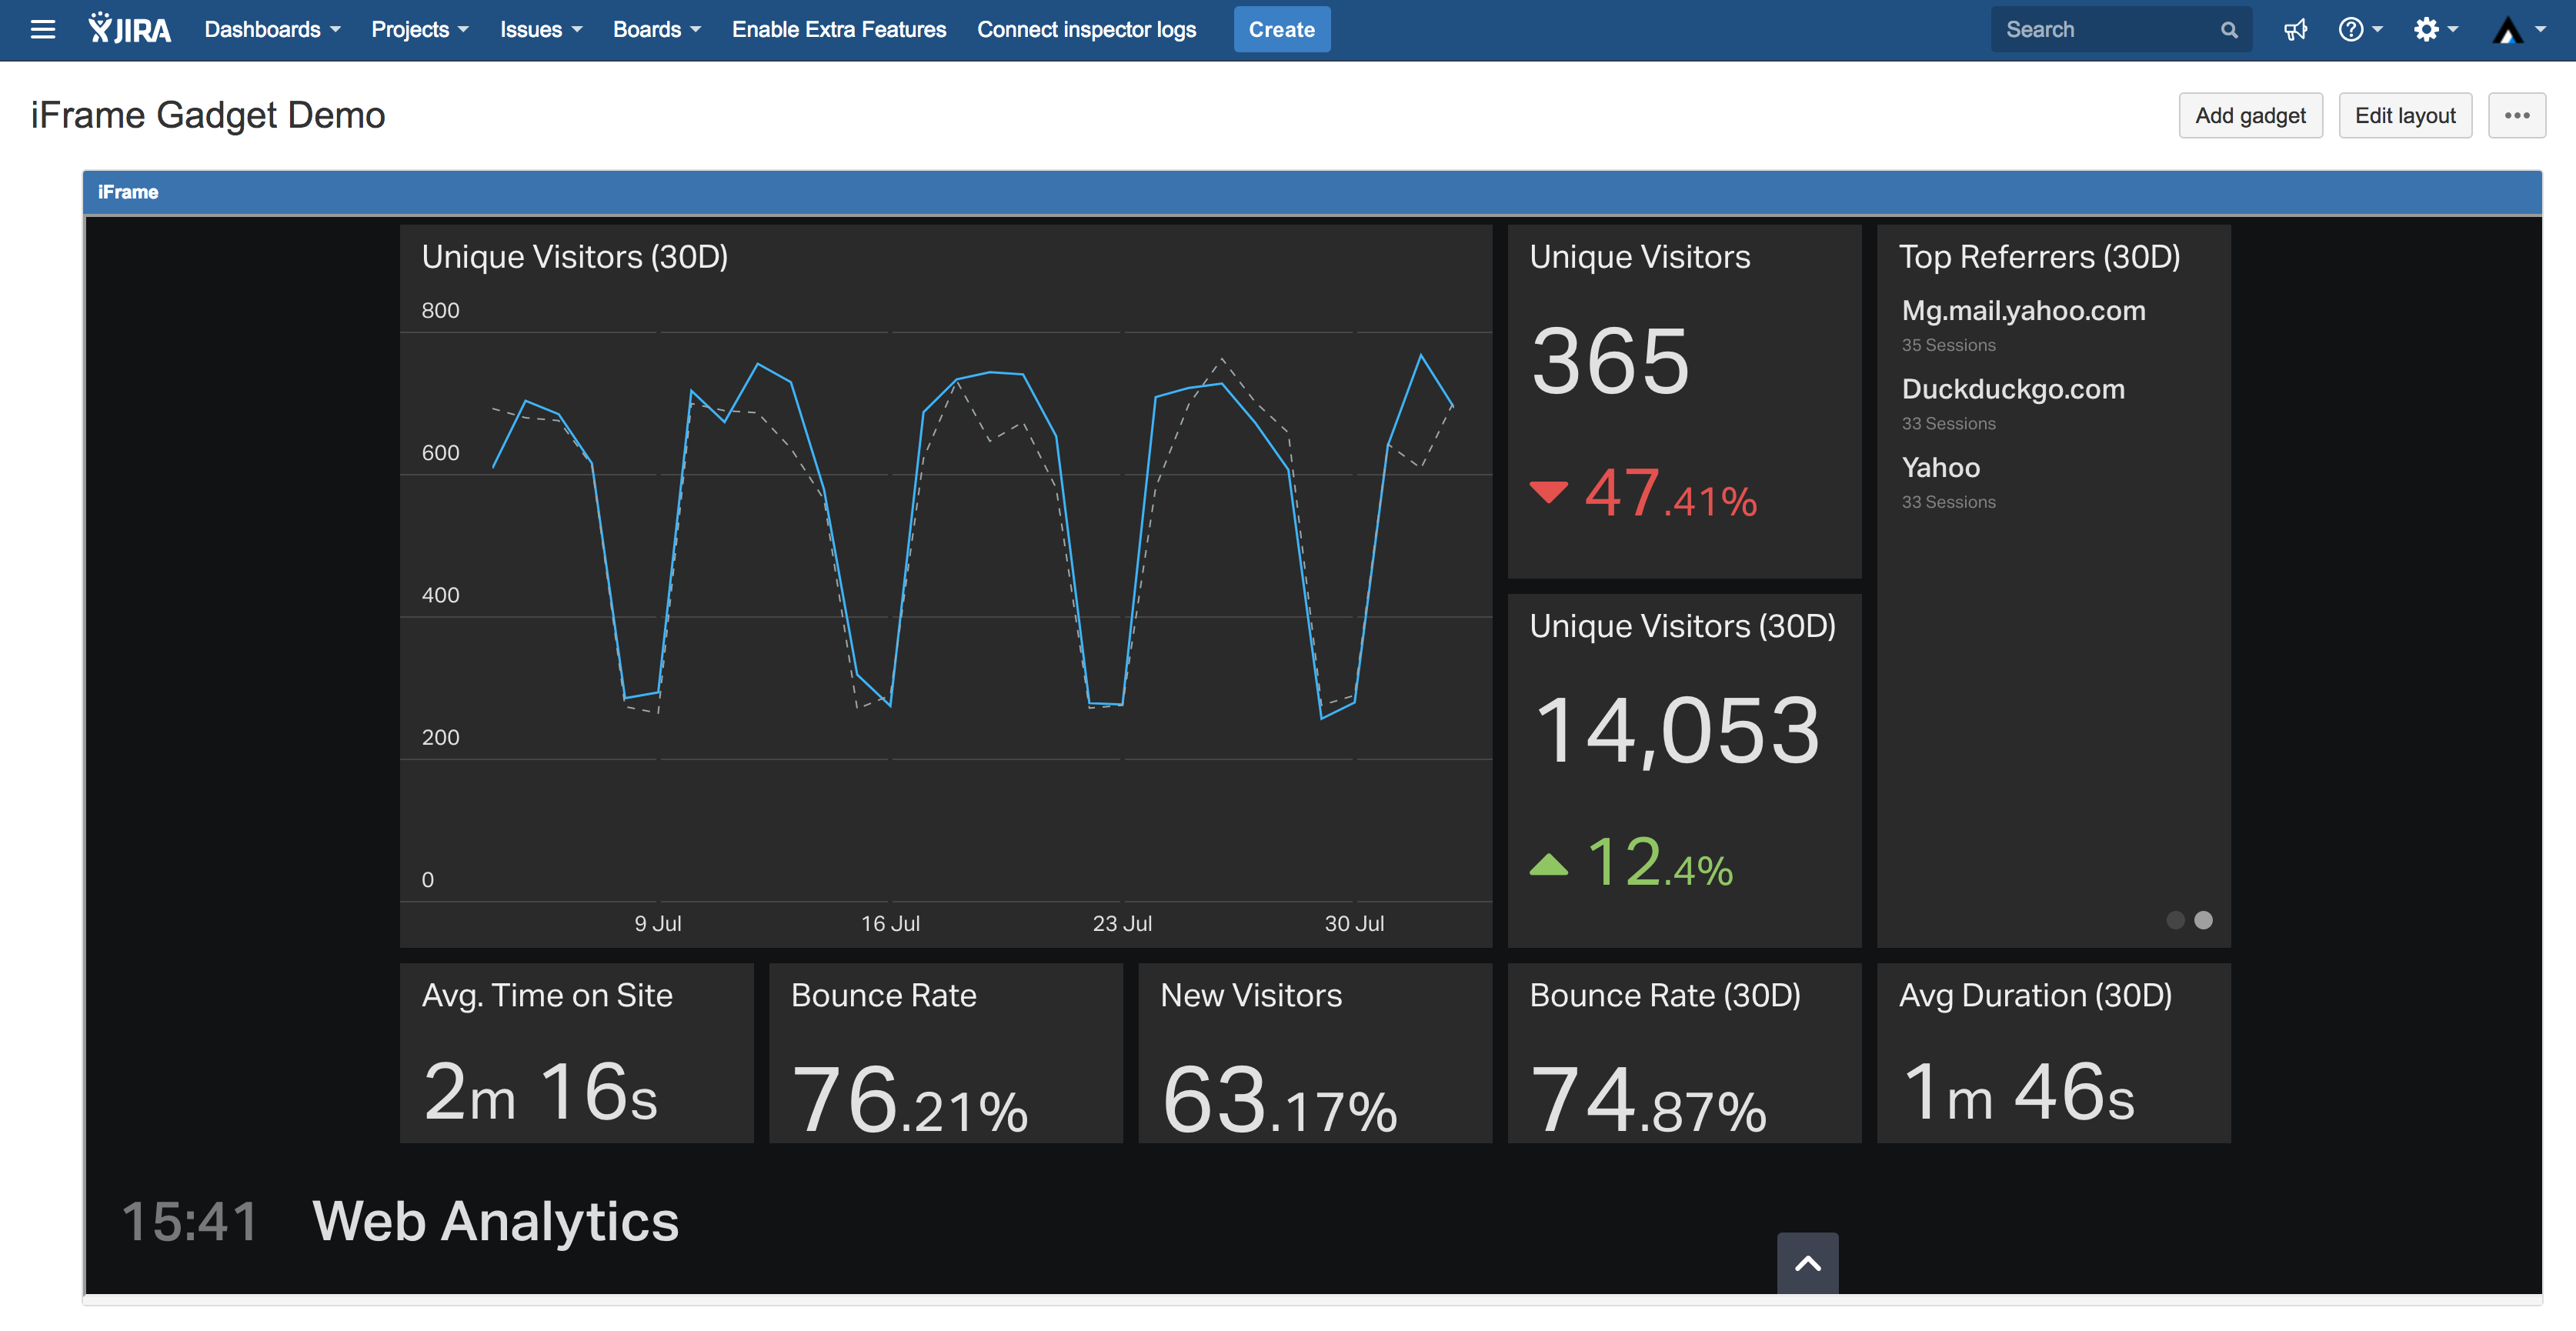
Task: Click the JIRA logo
Action: tap(130, 30)
